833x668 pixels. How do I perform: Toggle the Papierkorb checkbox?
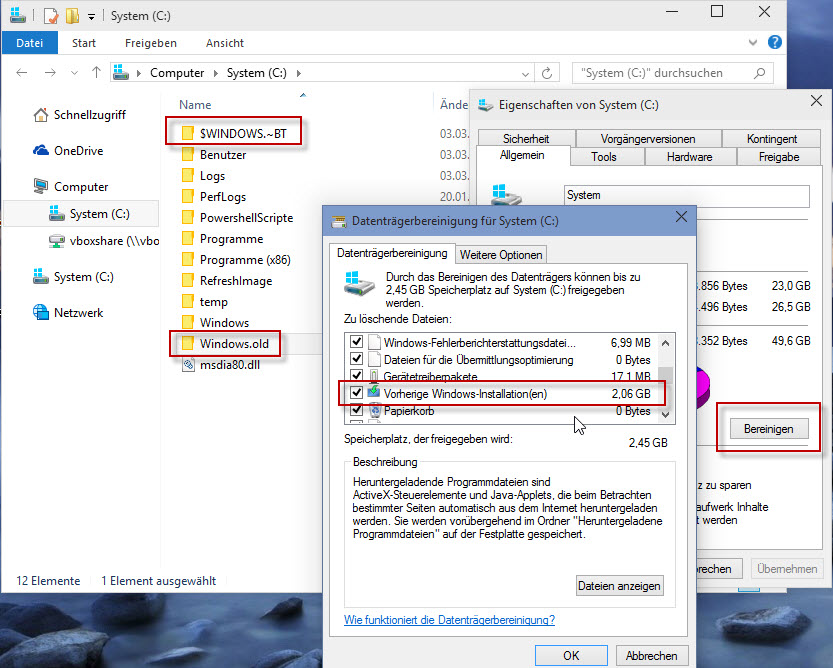[356, 410]
